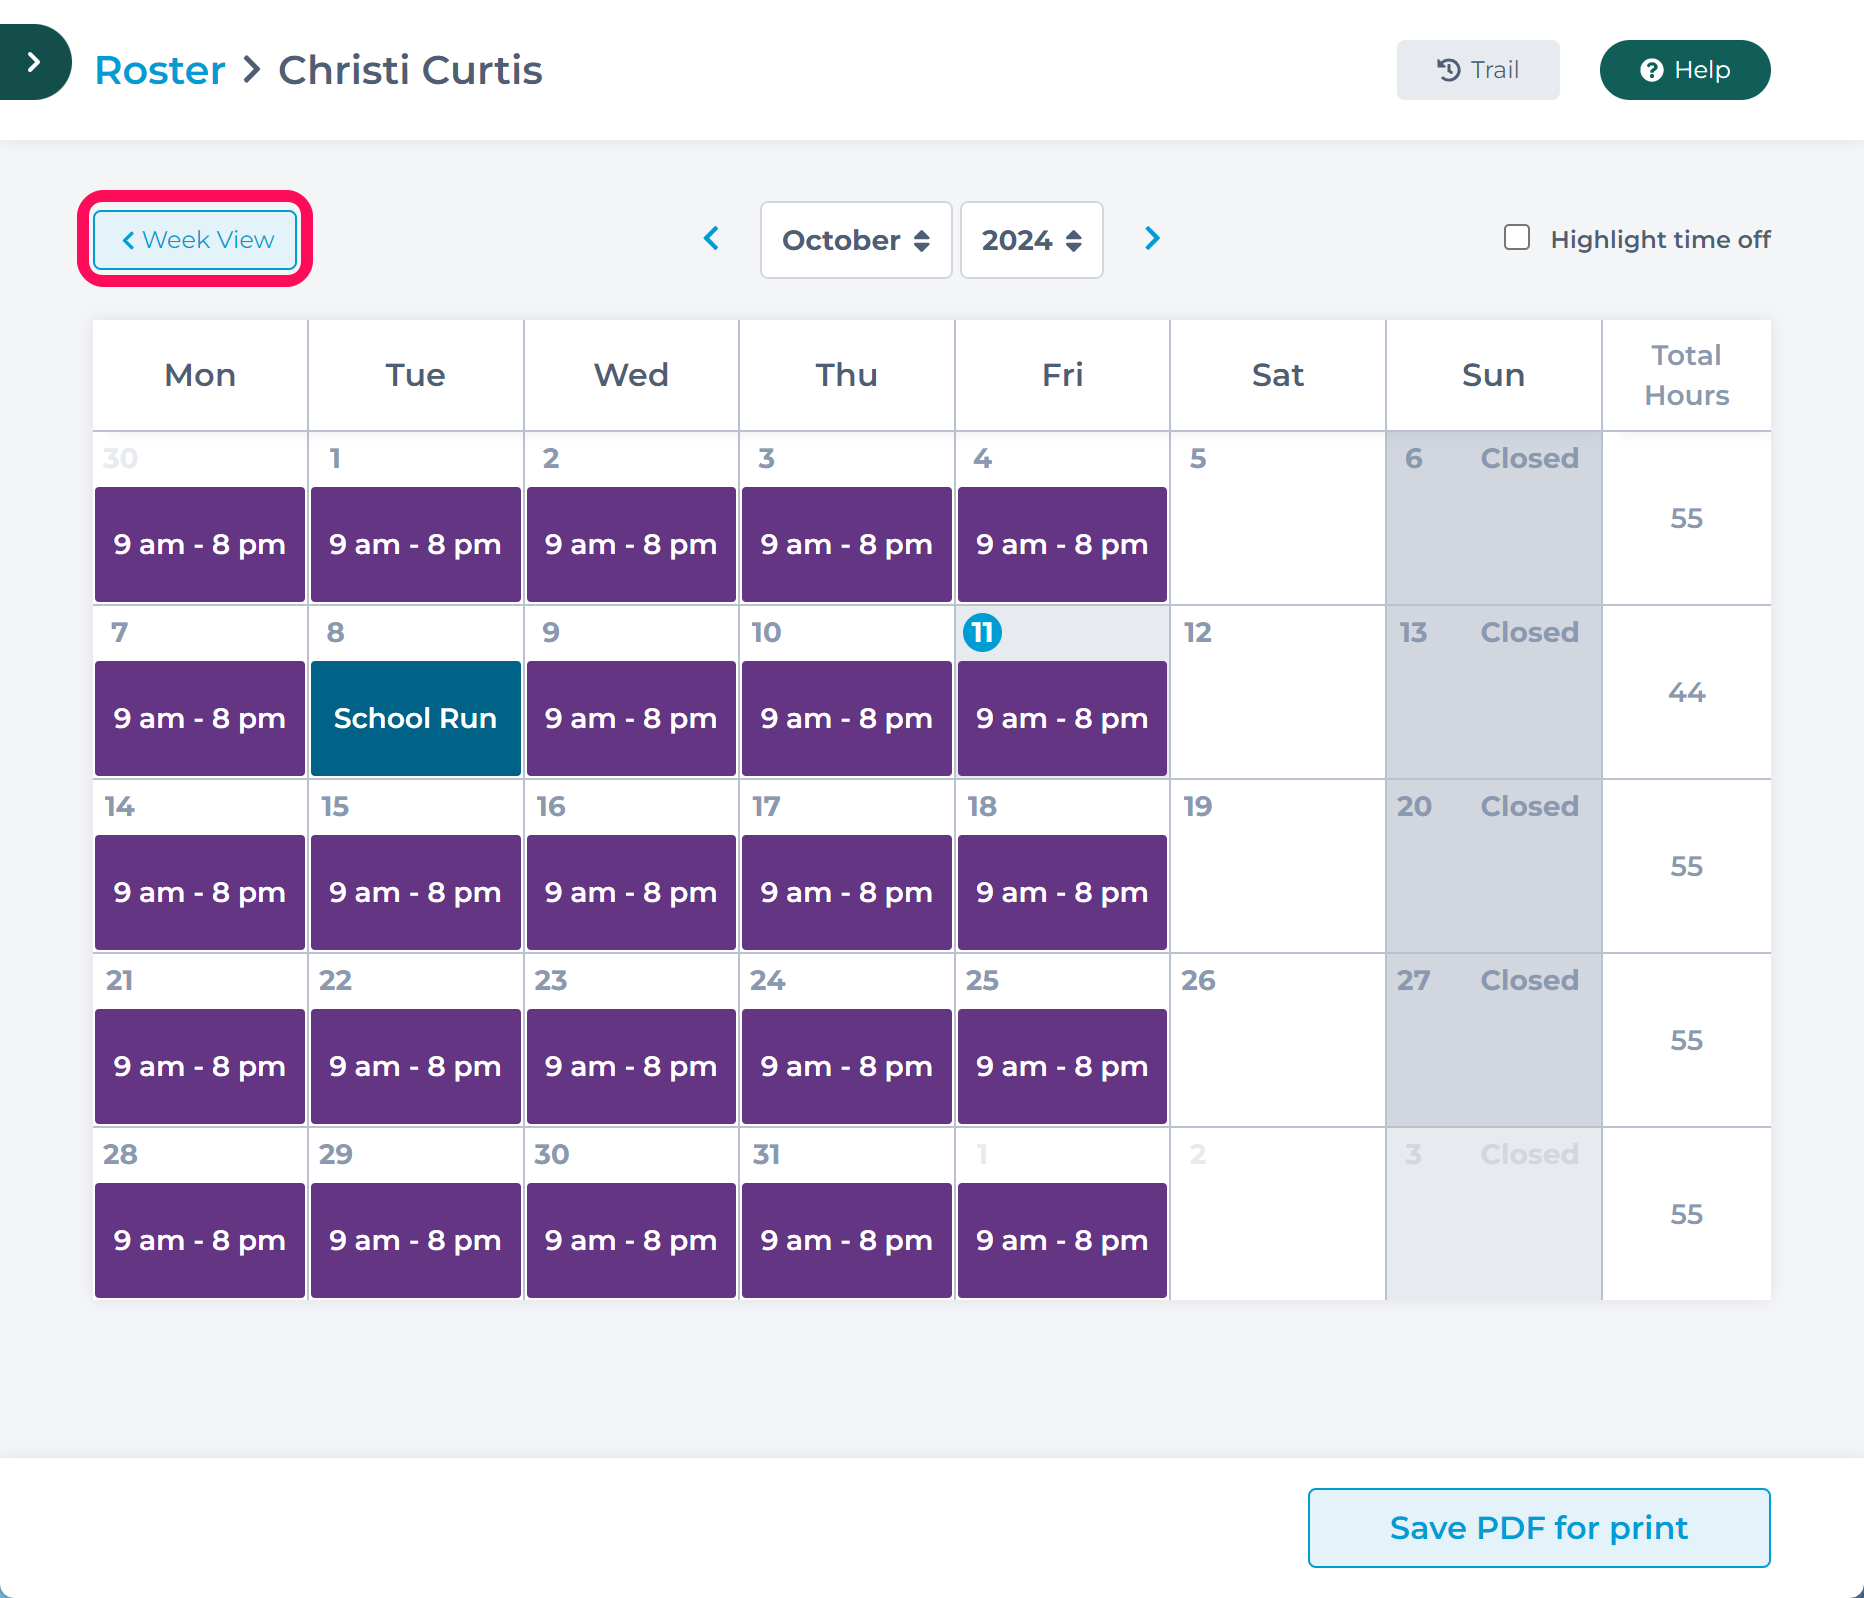
Task: Open the shift on Wednesday 30 October
Action: coord(631,1240)
